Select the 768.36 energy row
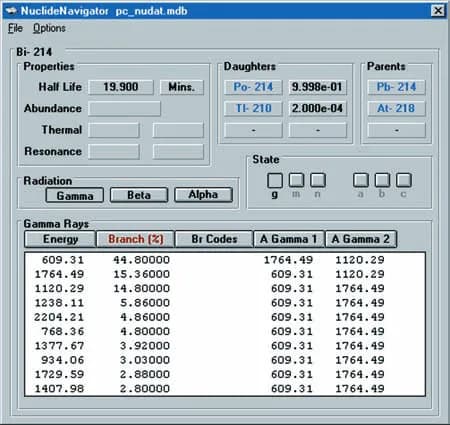 pos(225,331)
